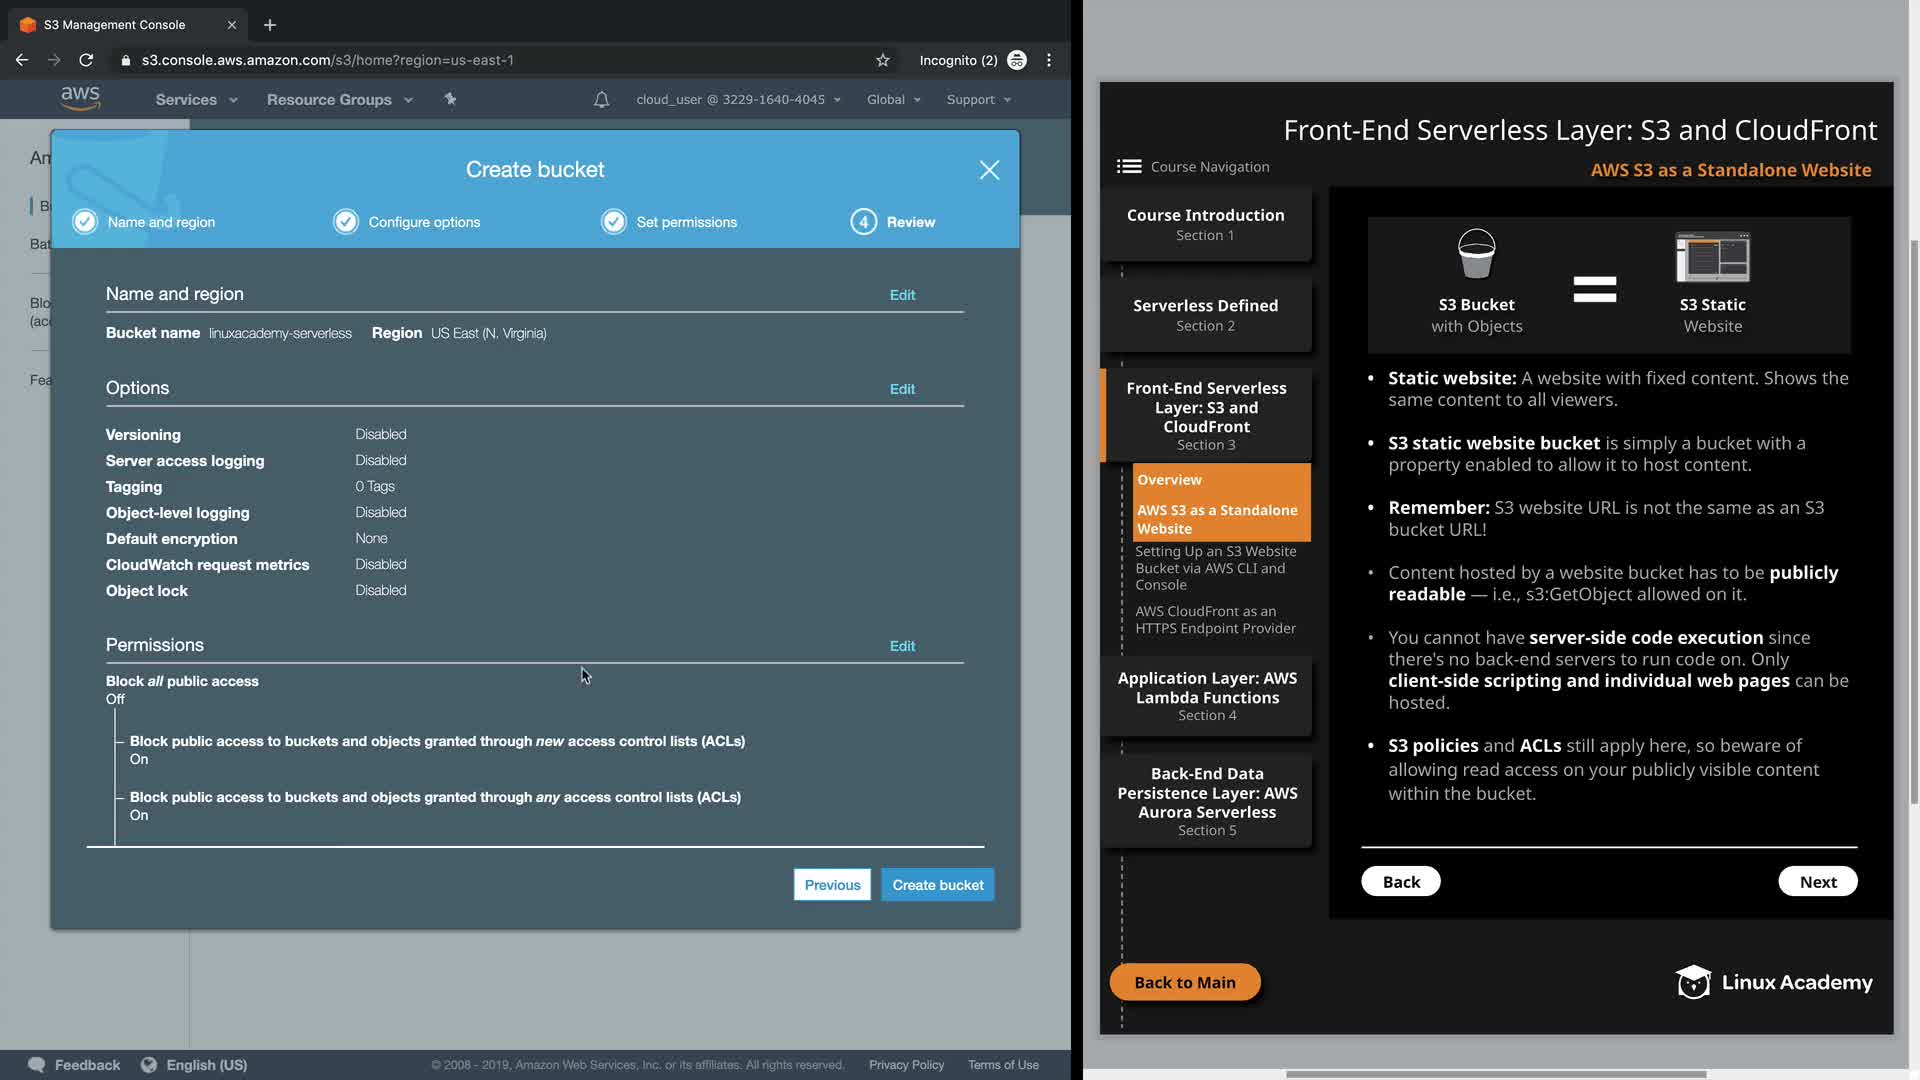Open the Global region dropdown
This screenshot has width=1920, height=1080.
tap(893, 100)
